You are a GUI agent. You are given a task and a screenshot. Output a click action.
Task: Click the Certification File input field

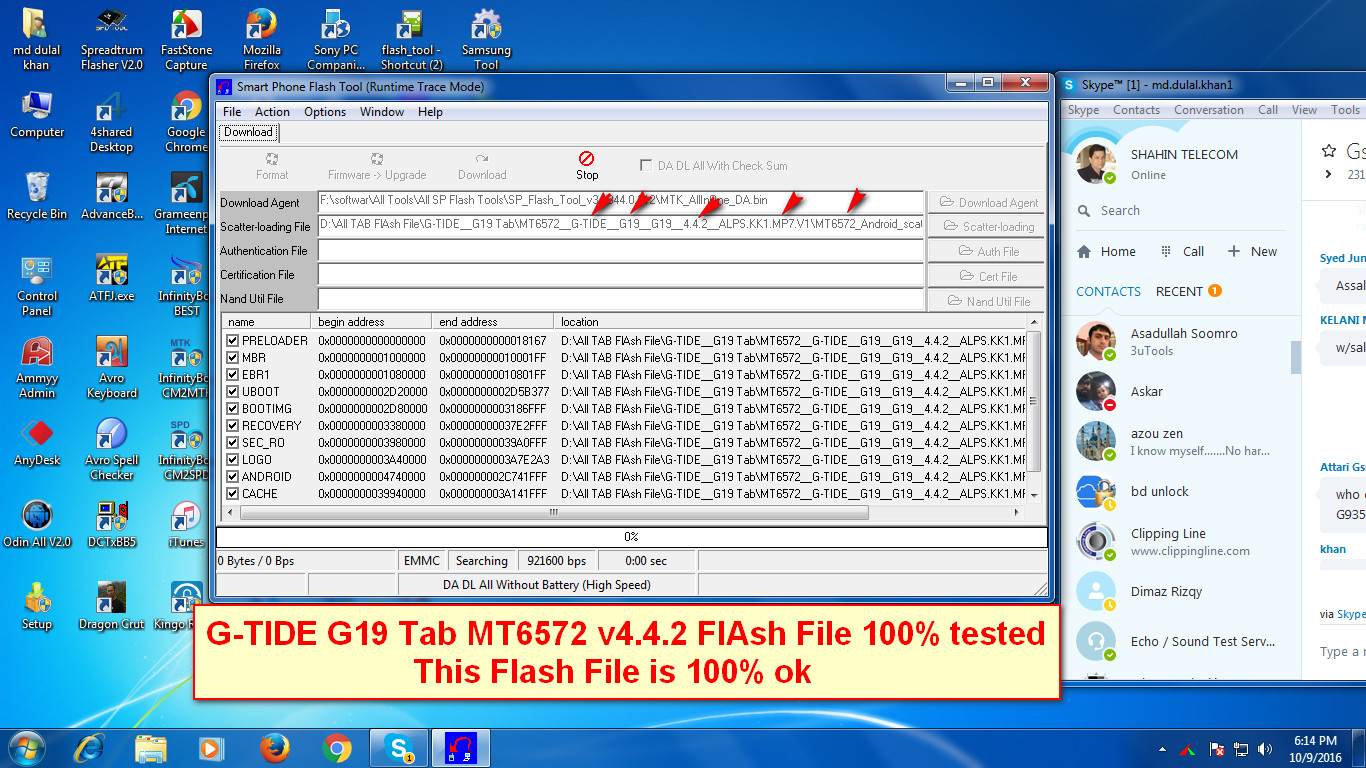(621, 274)
